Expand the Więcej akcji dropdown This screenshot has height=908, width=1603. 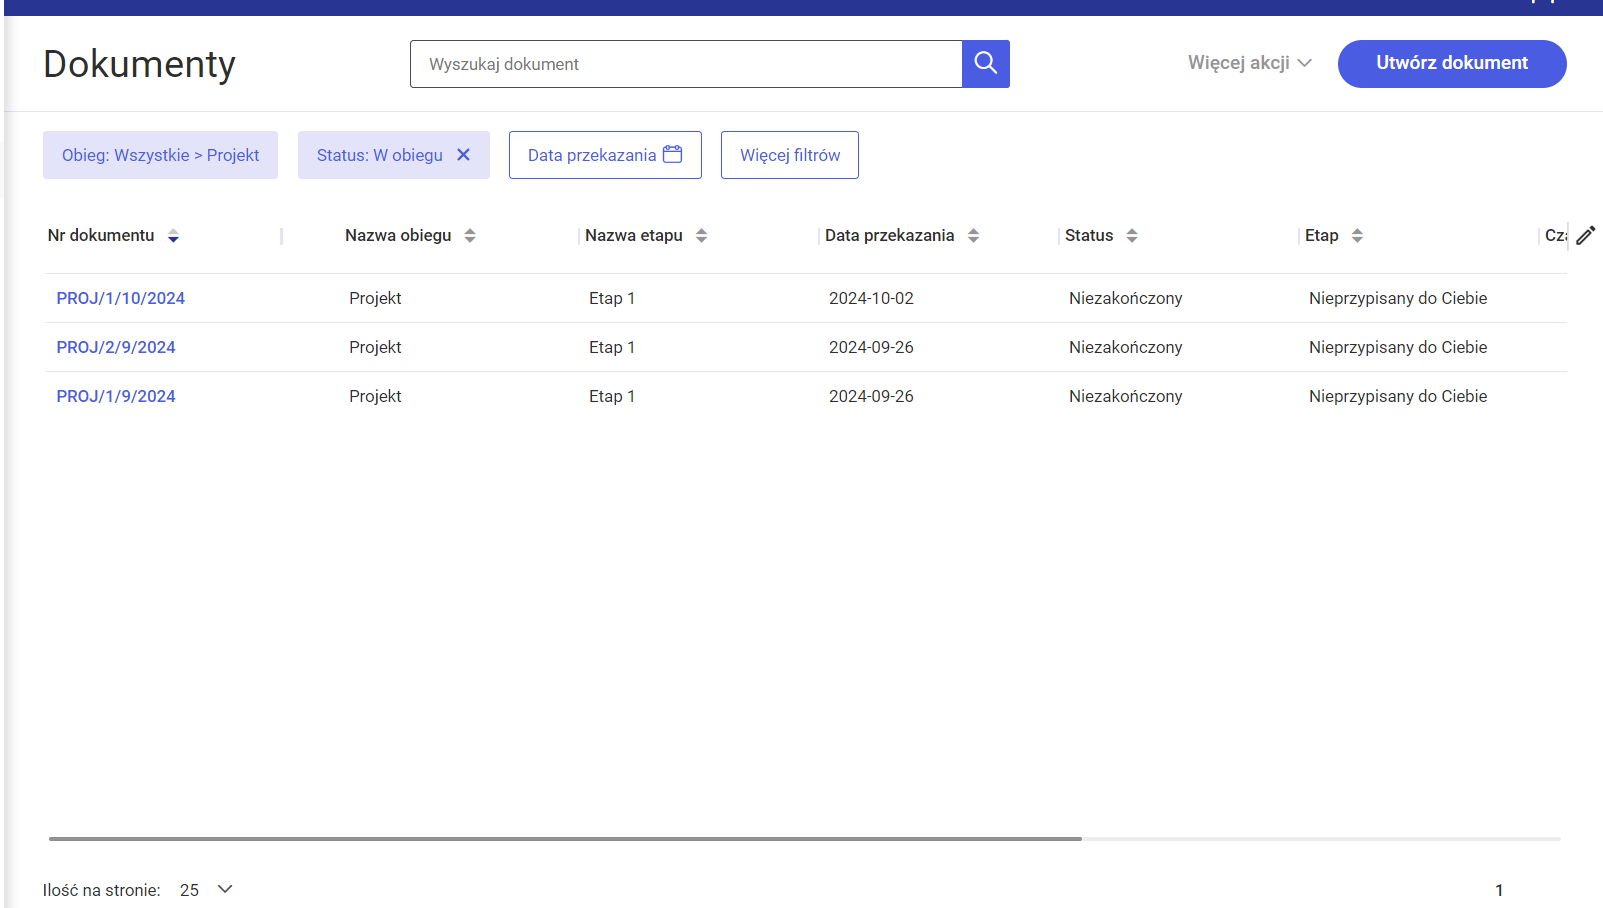click(1249, 63)
